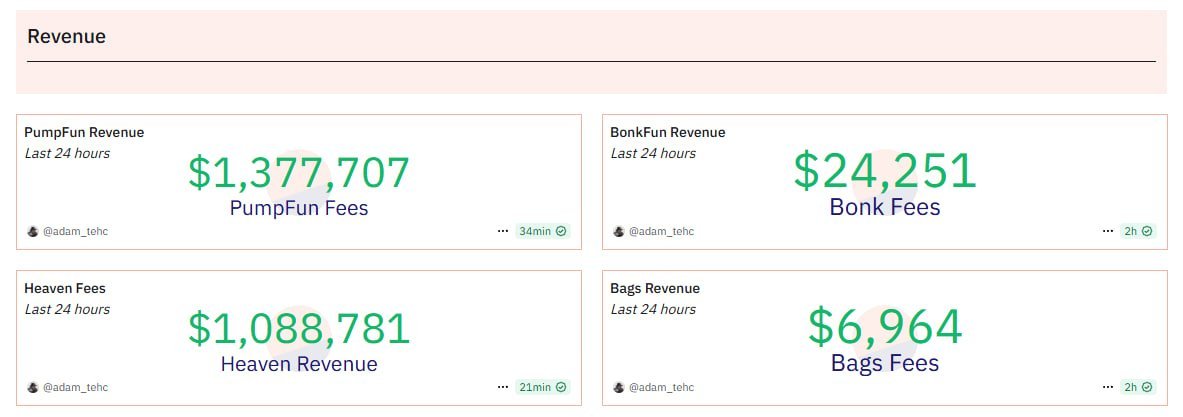The image size is (1183, 417).
Task: Click the $1,088,781 counter value
Action: [299, 329]
